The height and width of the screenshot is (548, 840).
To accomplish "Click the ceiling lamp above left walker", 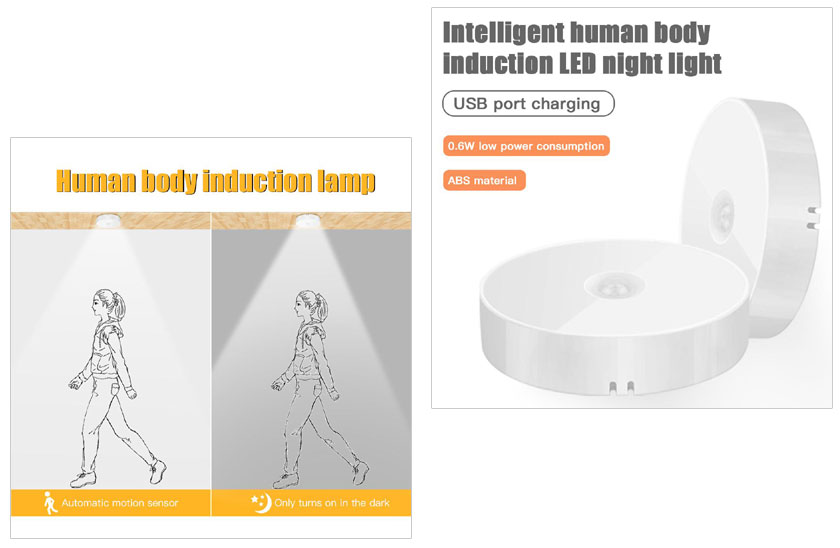I will click(109, 220).
